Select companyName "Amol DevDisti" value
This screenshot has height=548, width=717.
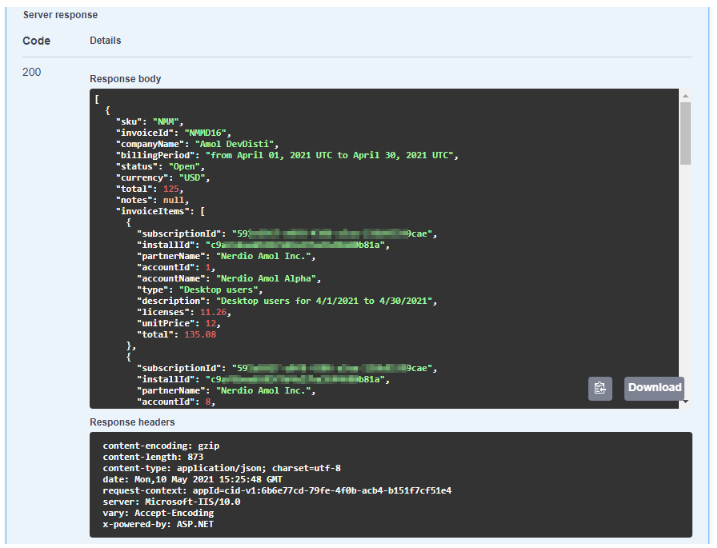point(234,144)
